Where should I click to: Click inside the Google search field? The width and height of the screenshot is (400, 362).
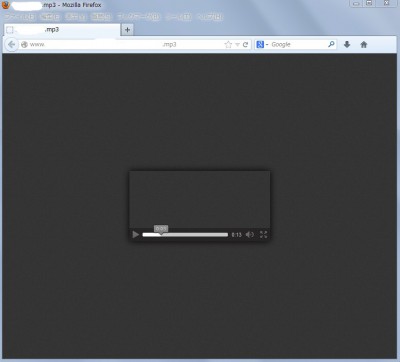pyautogui.click(x=298, y=44)
